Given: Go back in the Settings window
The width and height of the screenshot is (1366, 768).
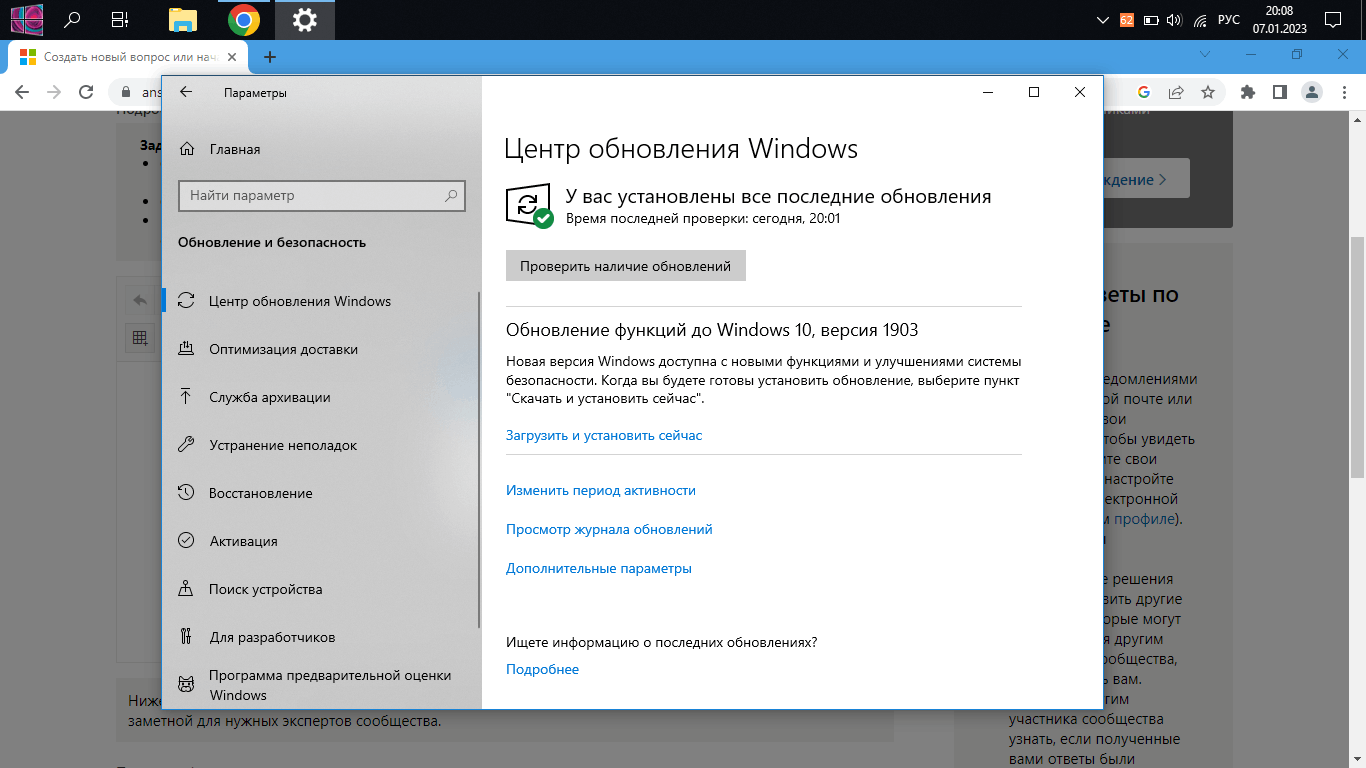Looking at the screenshot, I should 185,92.
